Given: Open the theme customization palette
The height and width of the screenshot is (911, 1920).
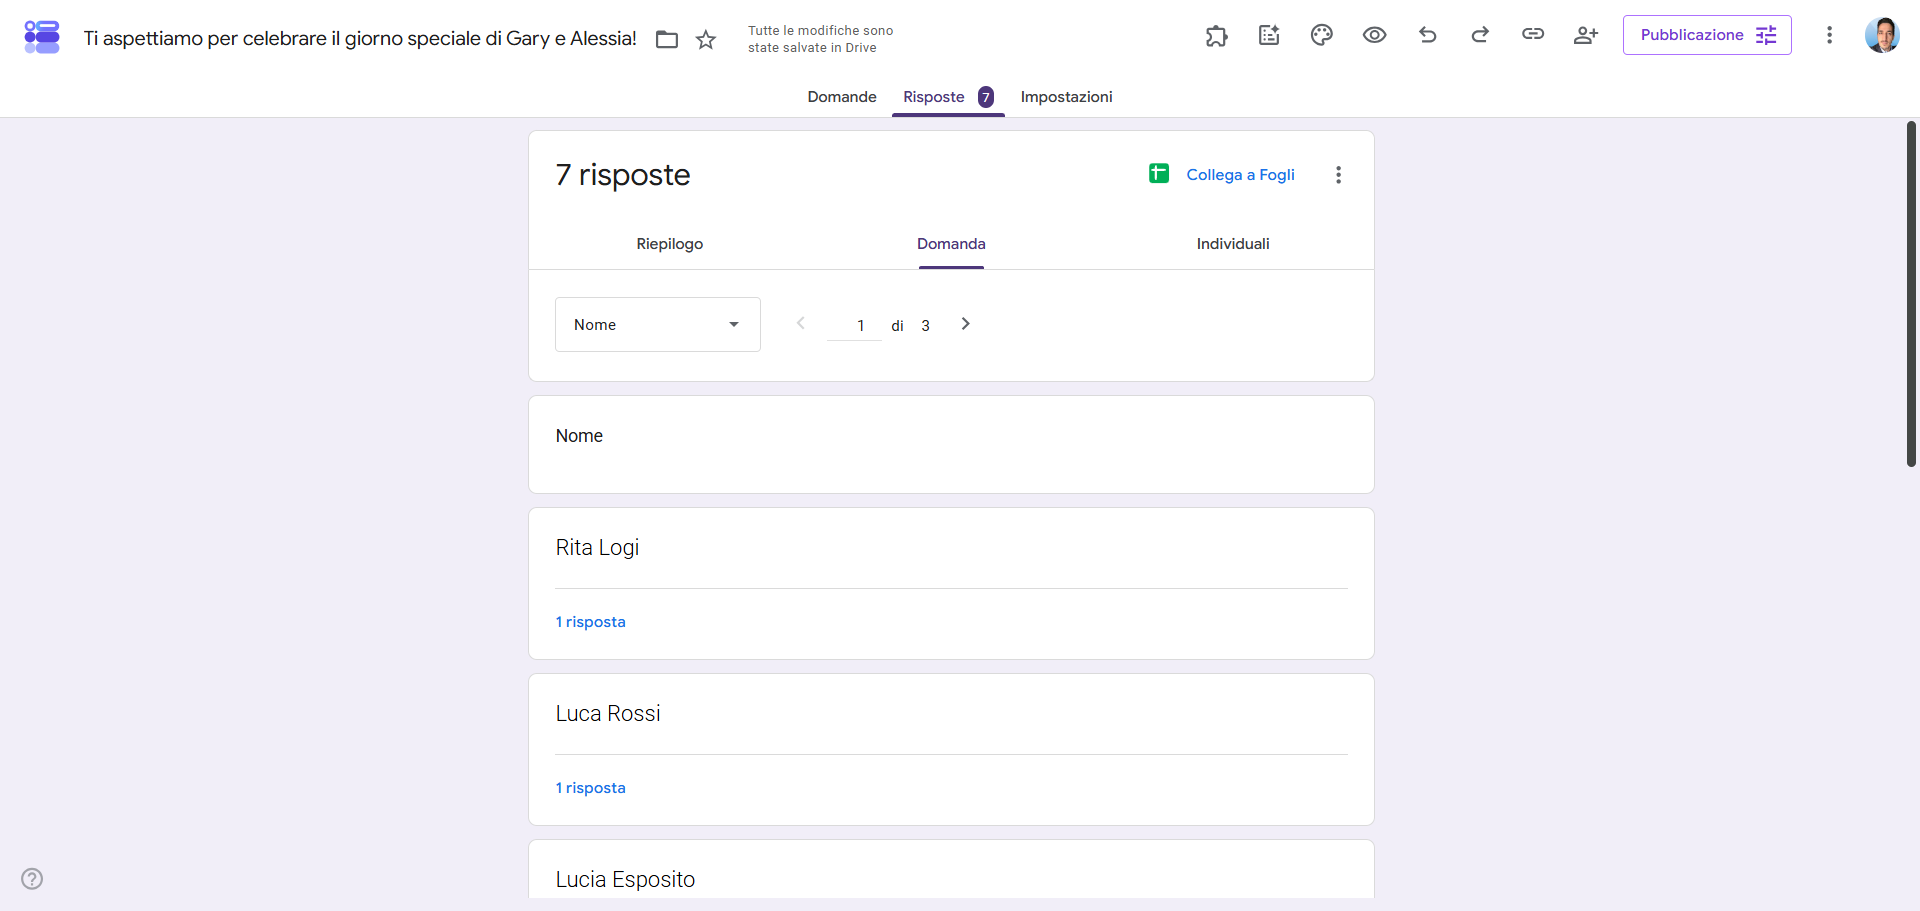Looking at the screenshot, I should 1322,36.
